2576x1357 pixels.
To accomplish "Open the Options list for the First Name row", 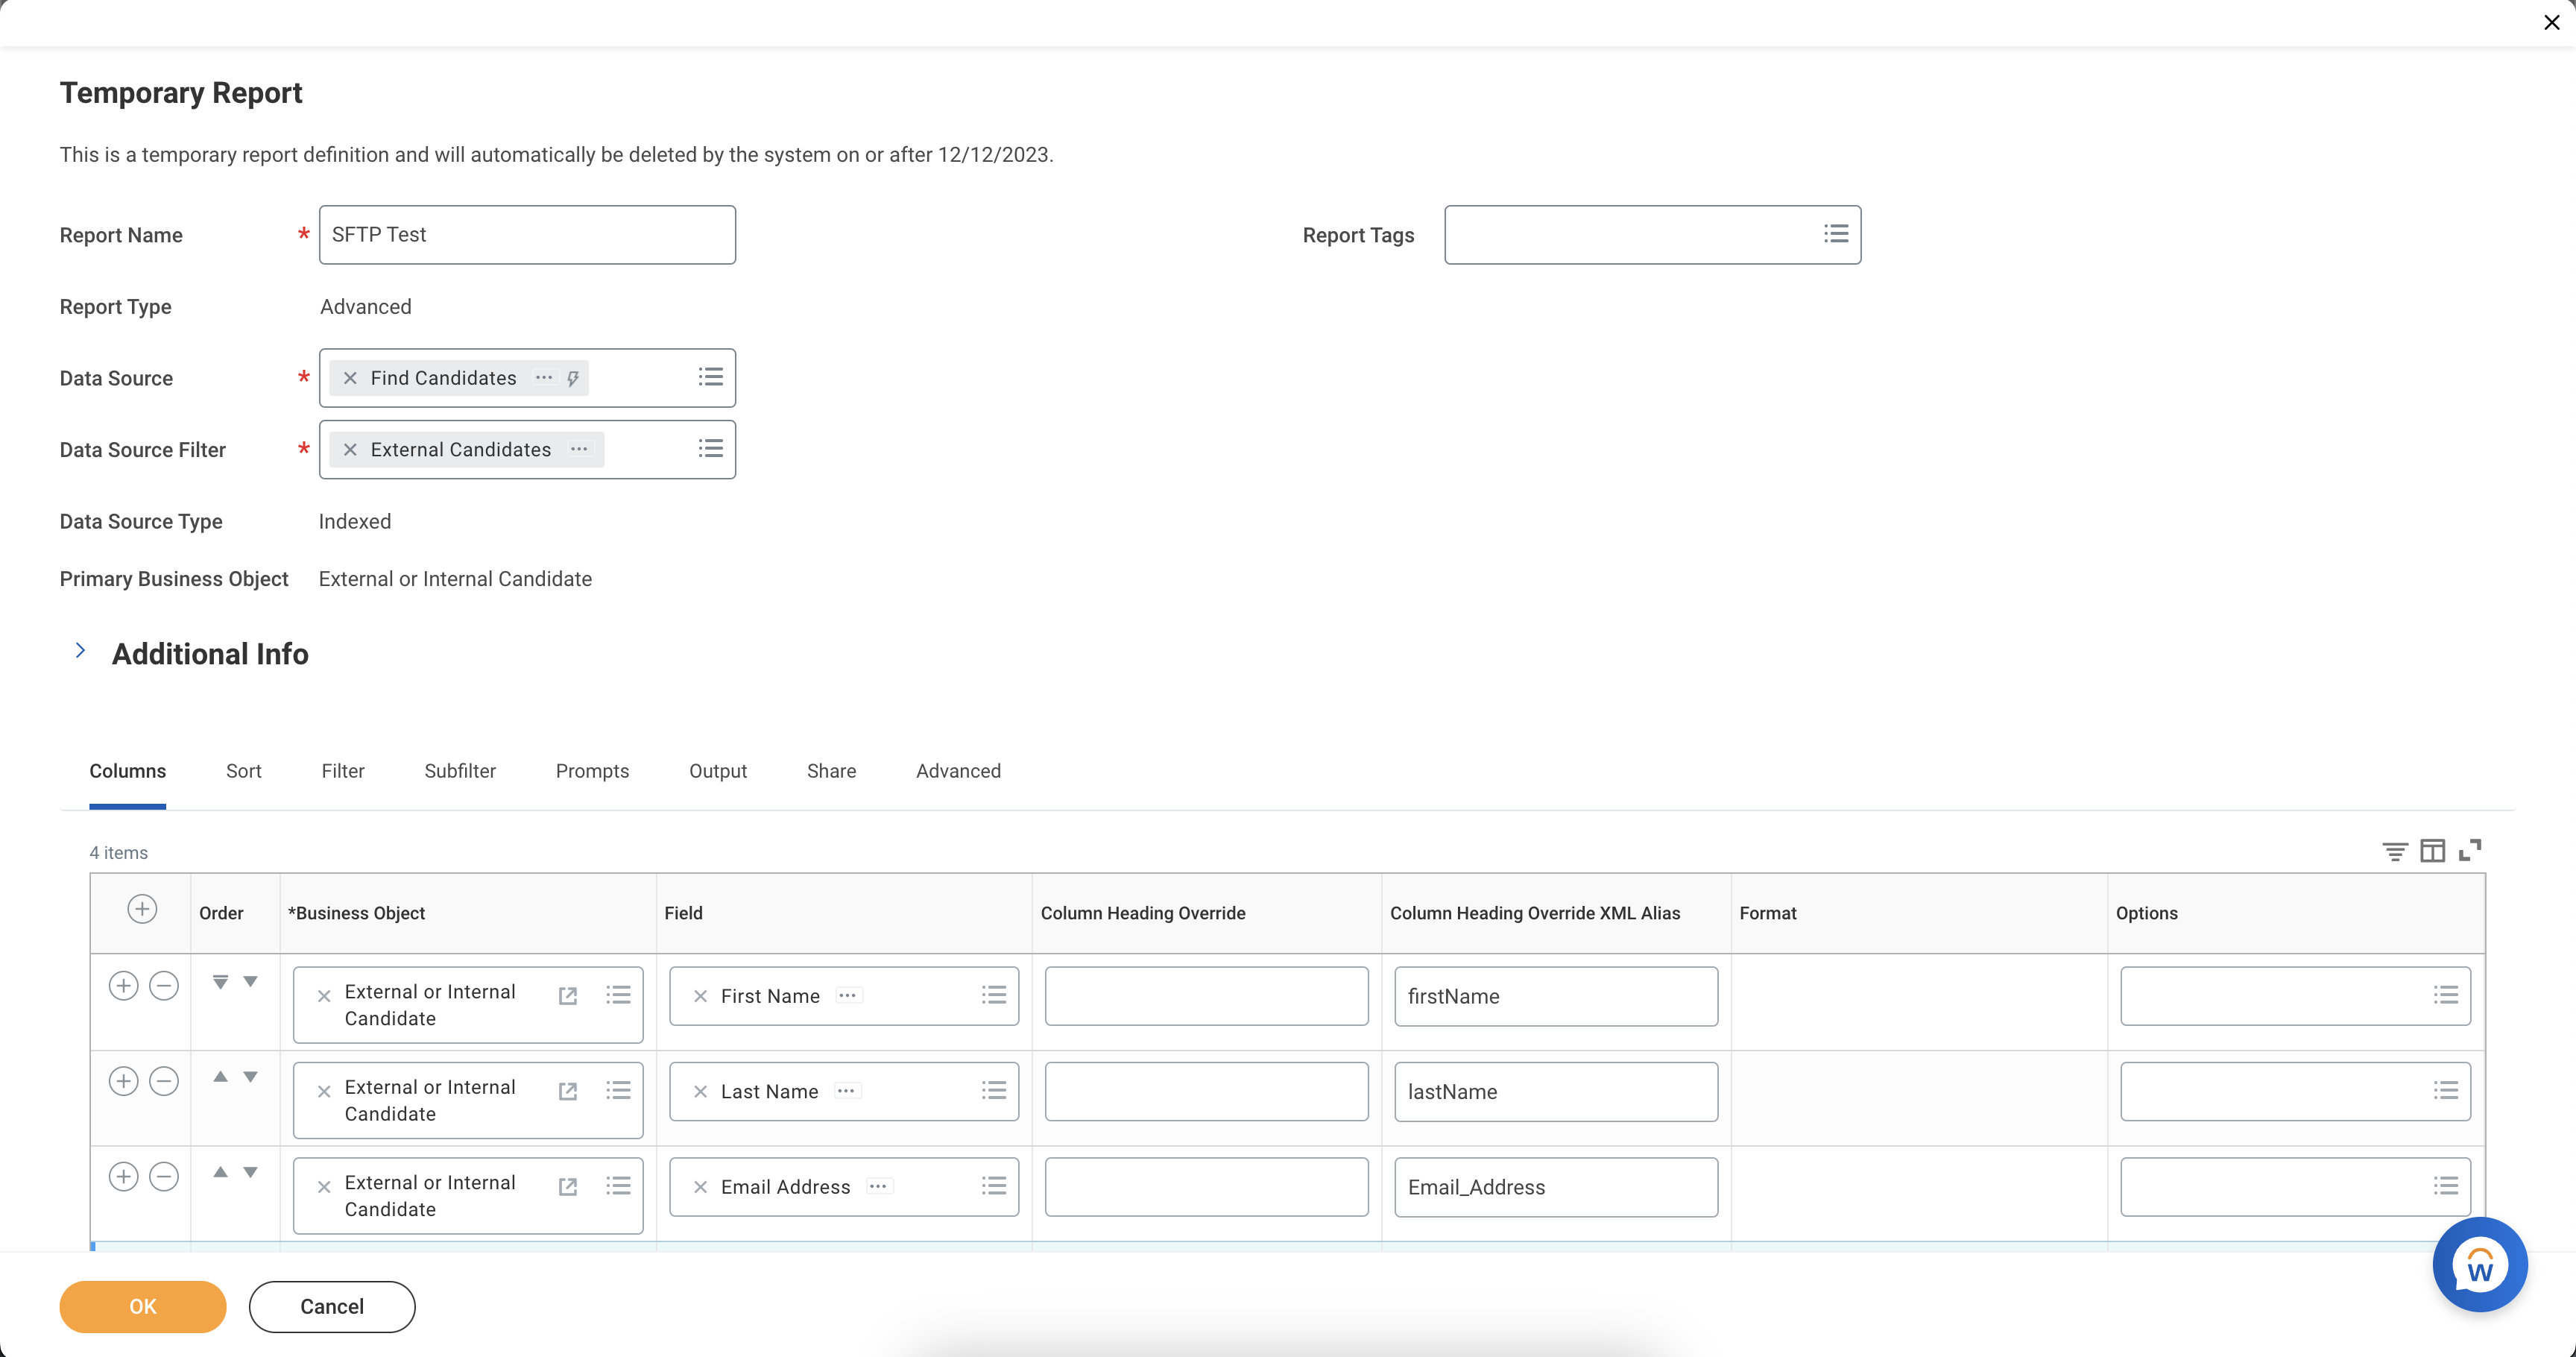I will (x=2445, y=995).
